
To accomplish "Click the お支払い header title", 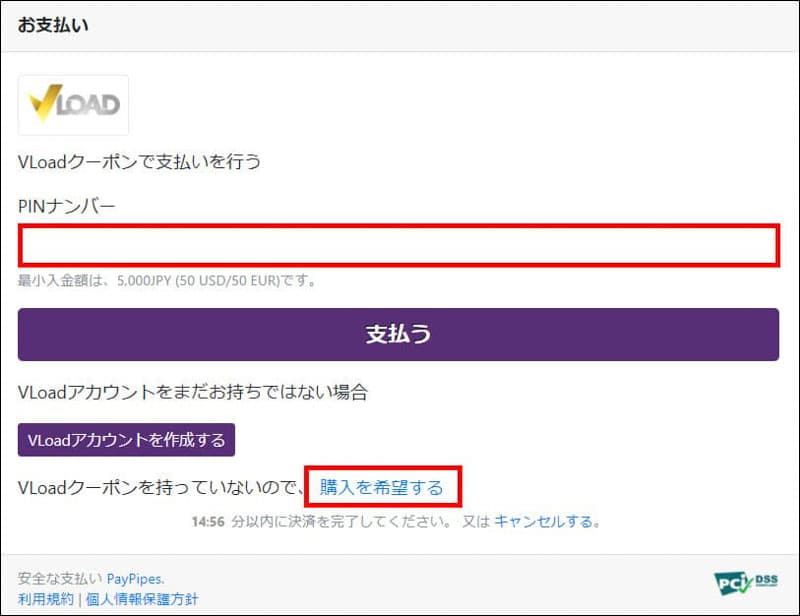I will (x=53, y=26).
